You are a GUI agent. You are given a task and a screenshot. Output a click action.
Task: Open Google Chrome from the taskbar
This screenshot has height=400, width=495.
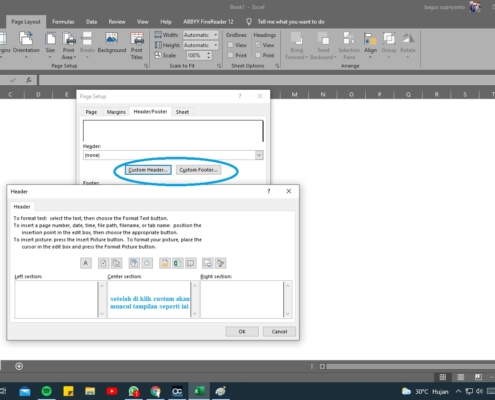pyautogui.click(x=155, y=391)
